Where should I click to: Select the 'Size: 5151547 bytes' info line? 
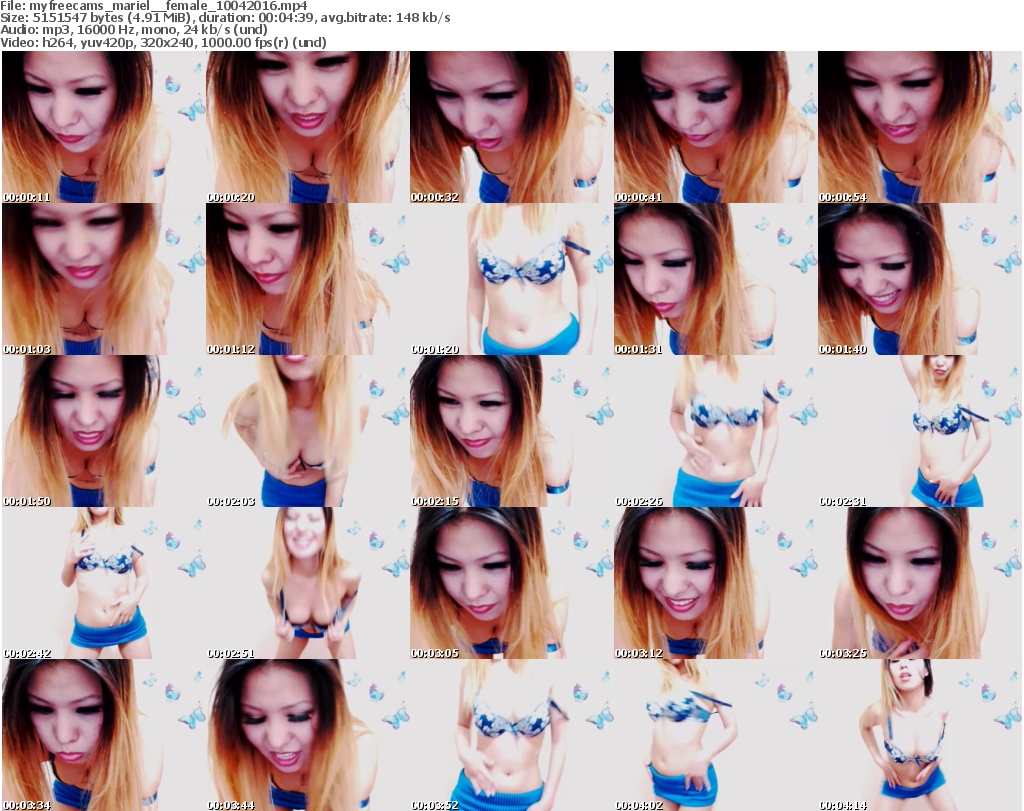pos(225,18)
